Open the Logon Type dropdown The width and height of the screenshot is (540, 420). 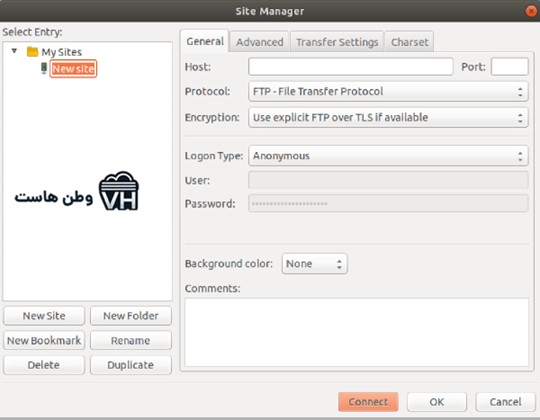coord(388,156)
